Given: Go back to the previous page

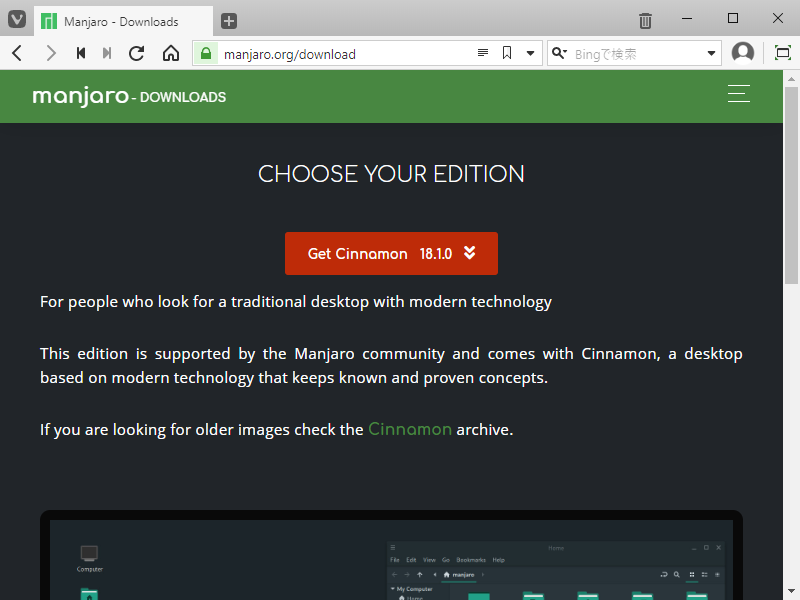Looking at the screenshot, I should point(17,53).
